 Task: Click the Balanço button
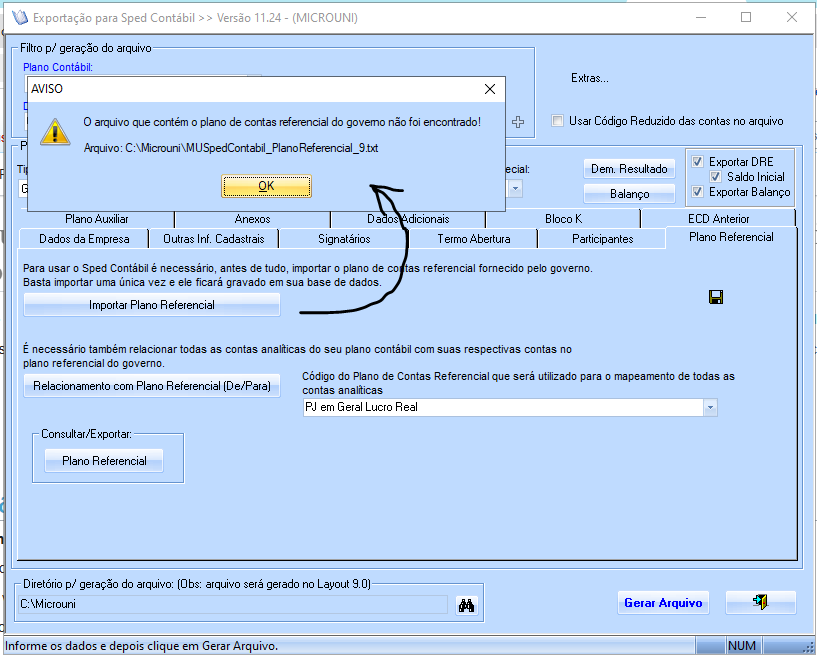pyautogui.click(x=629, y=194)
